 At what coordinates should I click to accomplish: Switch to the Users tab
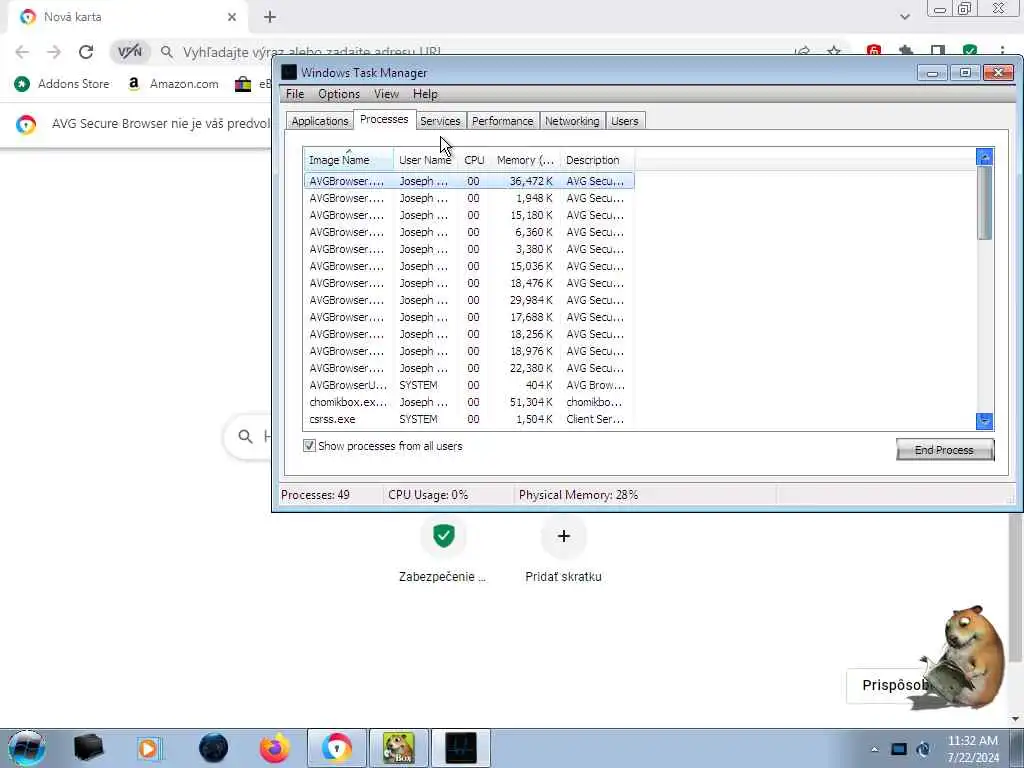tap(625, 121)
